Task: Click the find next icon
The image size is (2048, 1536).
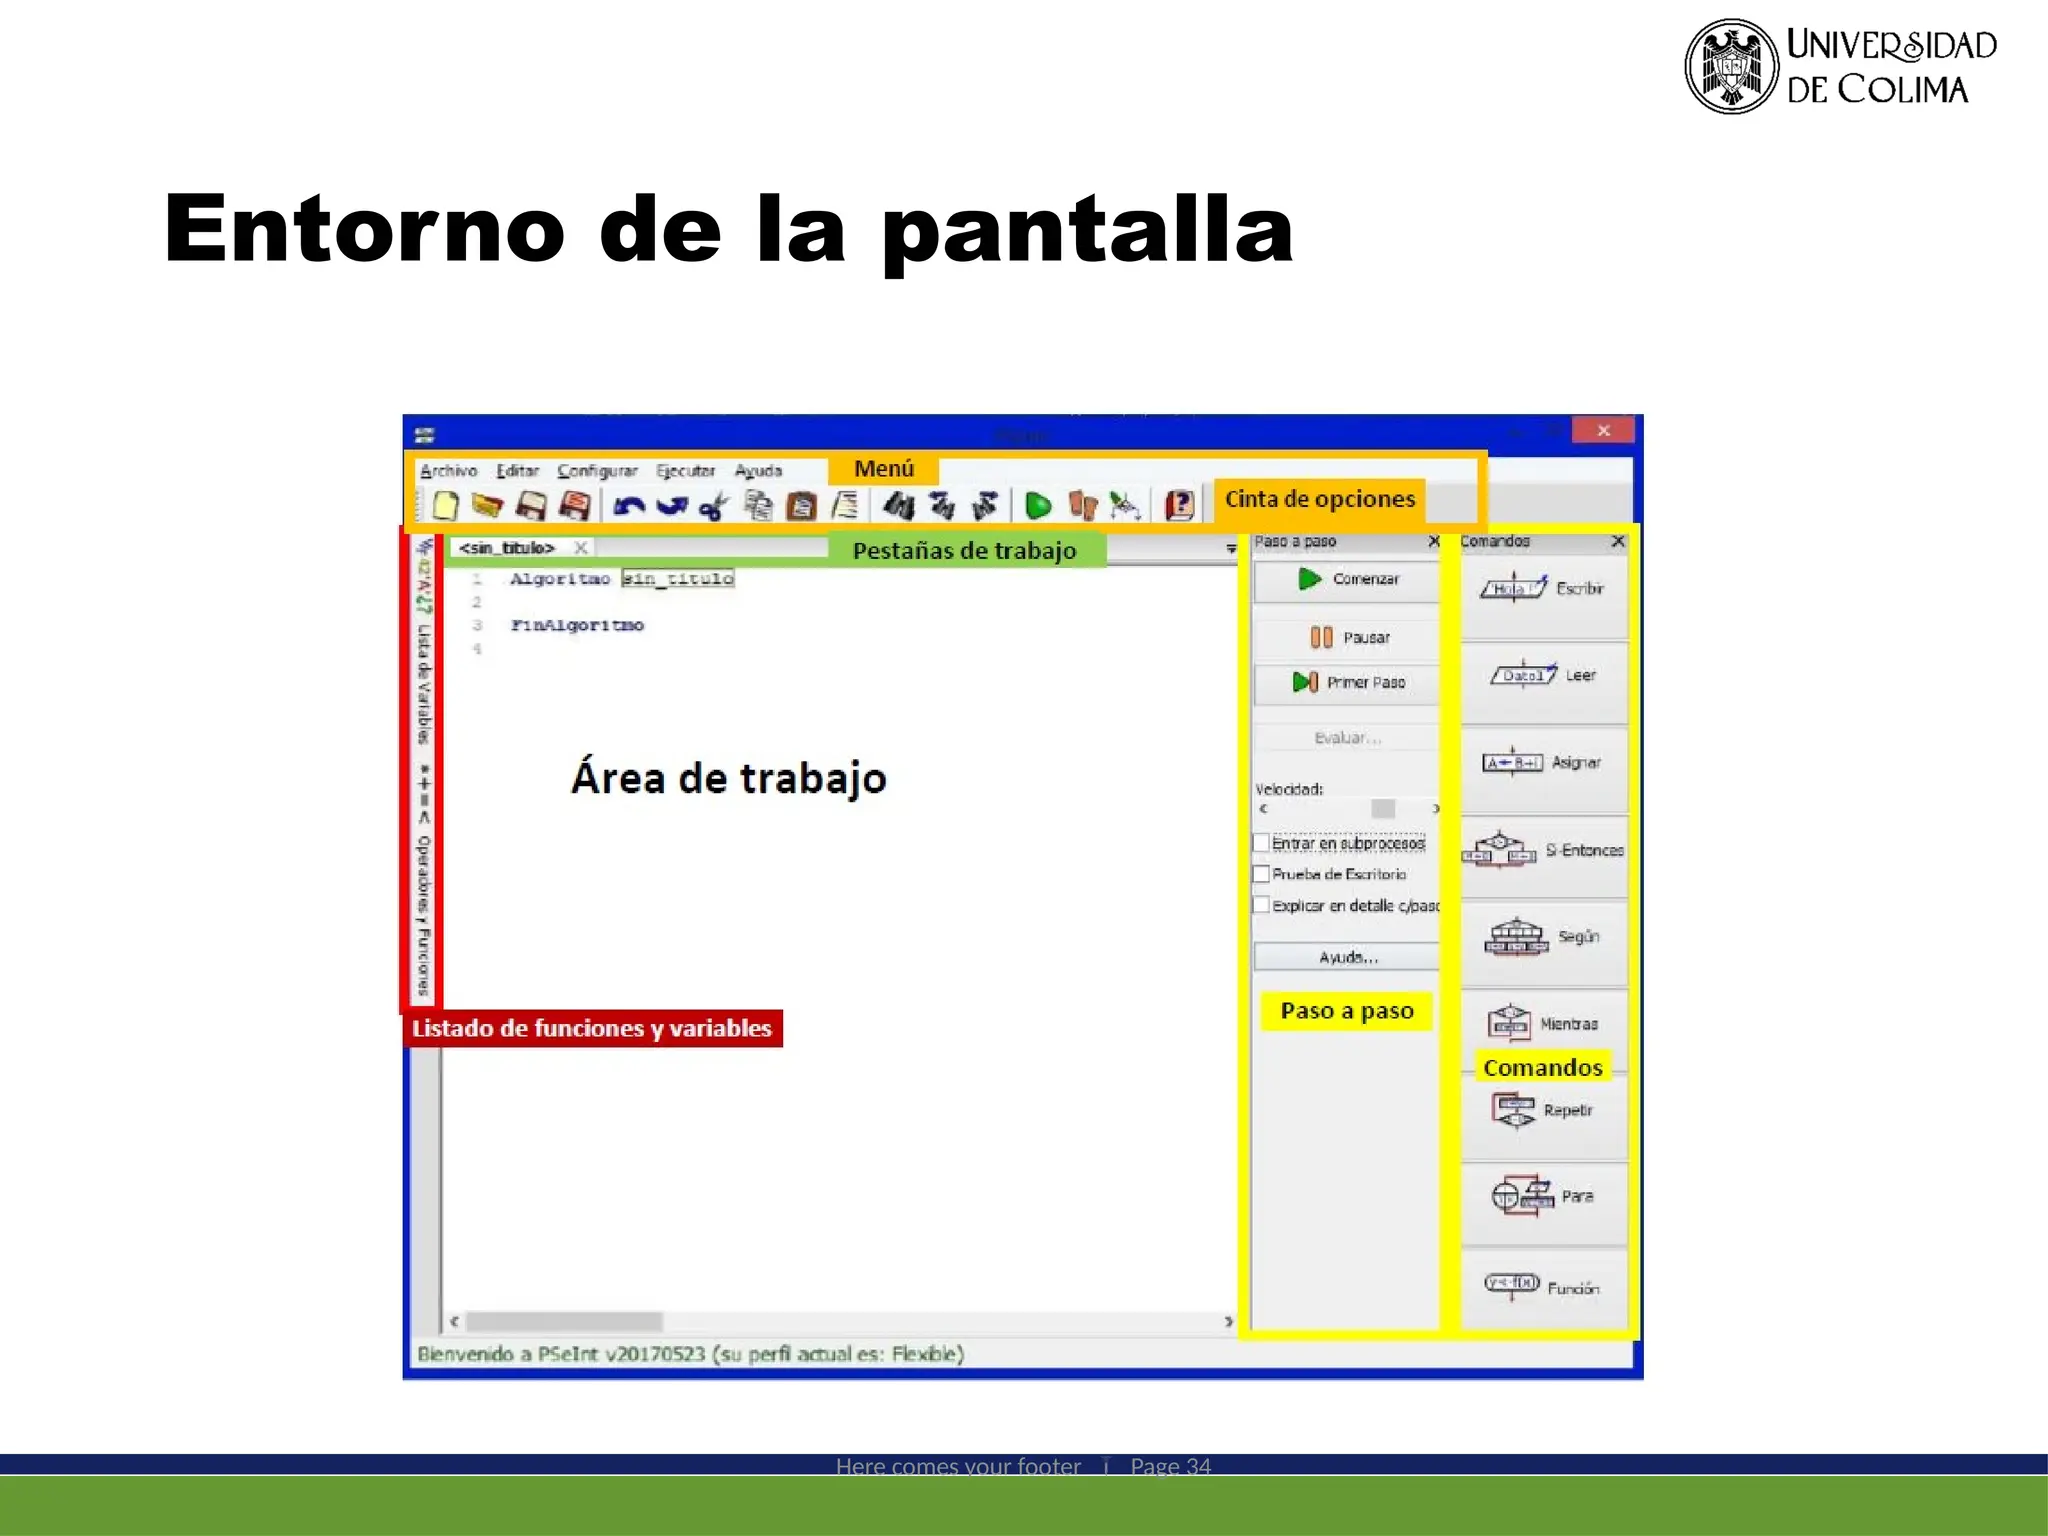Action: [x=985, y=506]
